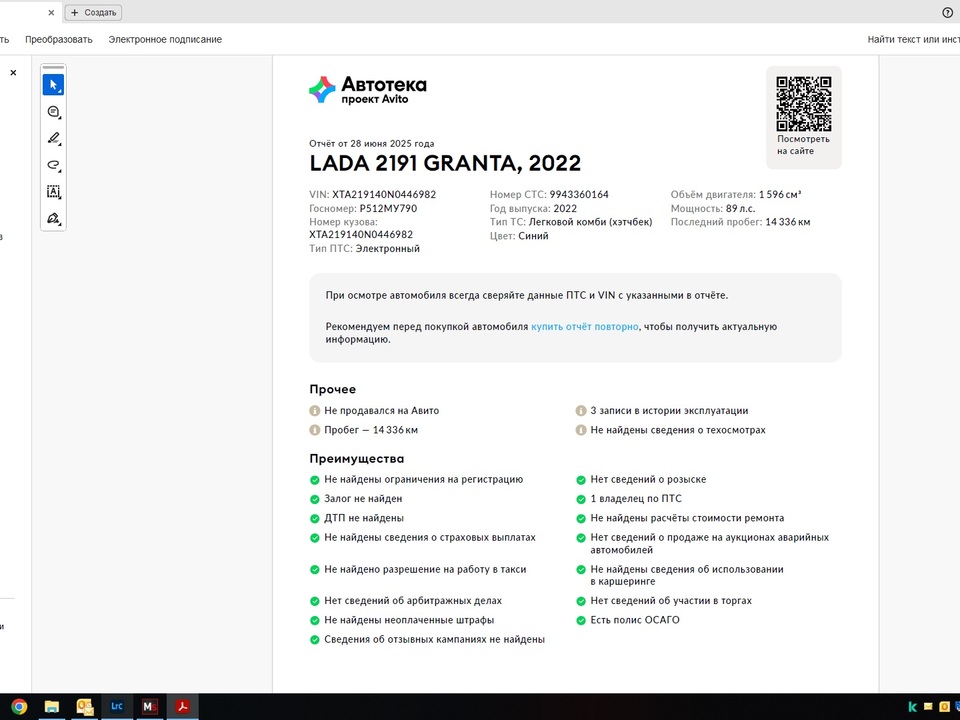
Task: Open File Explorer from the taskbar
Action: click(x=51, y=707)
